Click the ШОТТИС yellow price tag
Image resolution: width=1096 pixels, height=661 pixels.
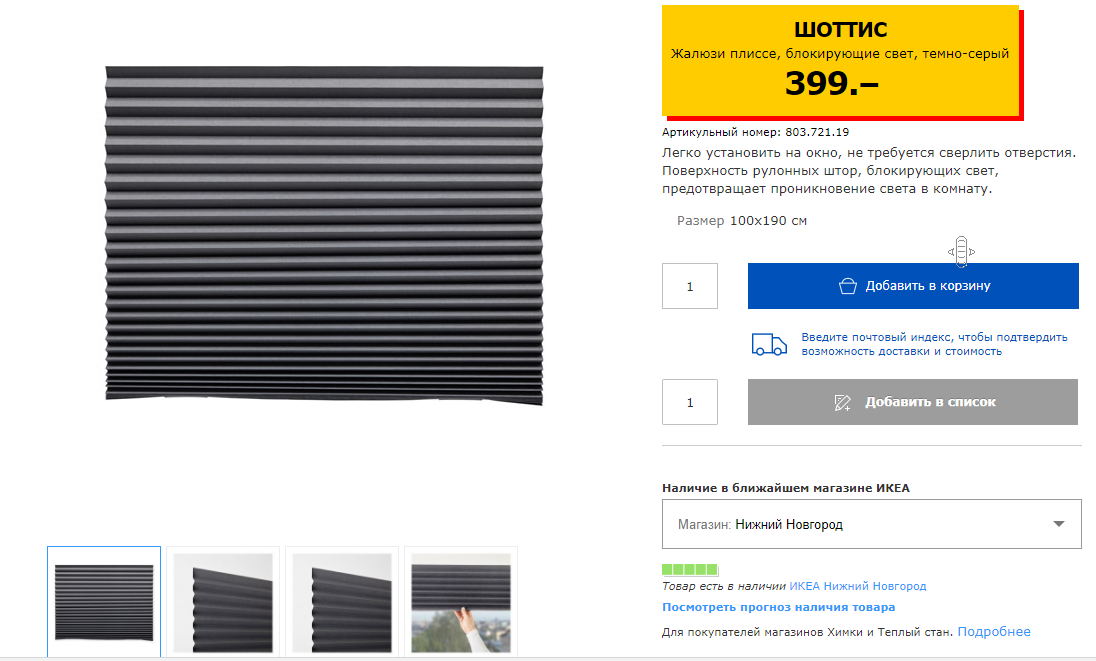[x=842, y=61]
